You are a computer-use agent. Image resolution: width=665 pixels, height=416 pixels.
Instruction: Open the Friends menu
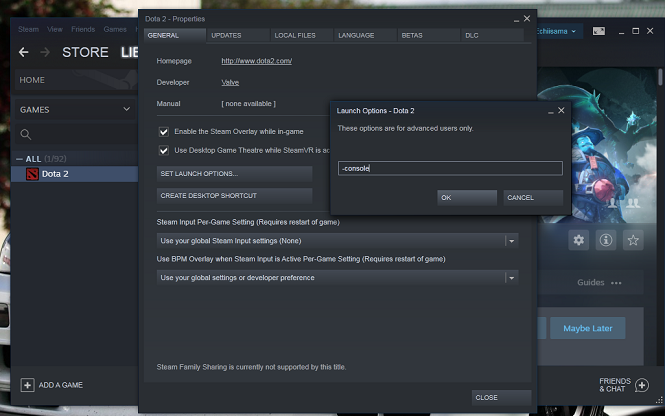83,29
